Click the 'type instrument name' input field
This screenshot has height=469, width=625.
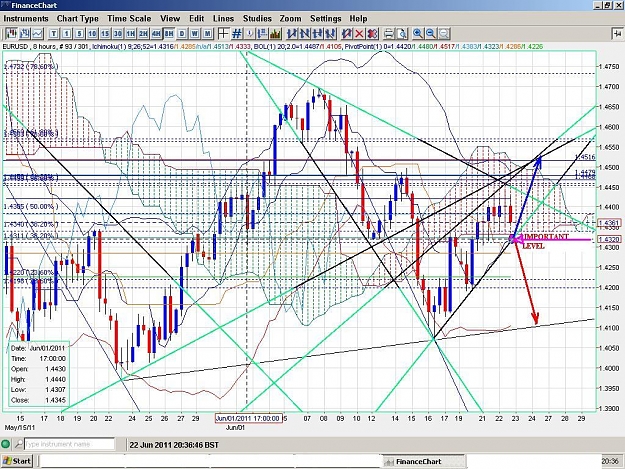click(70, 444)
